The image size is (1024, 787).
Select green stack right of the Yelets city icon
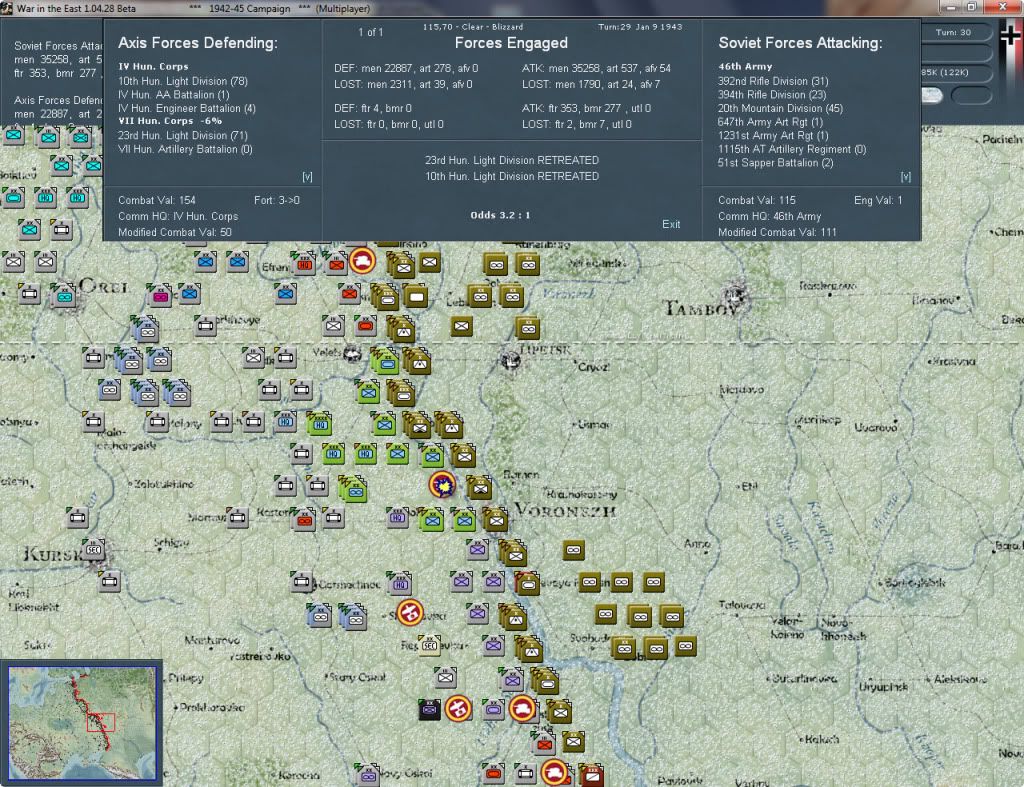point(386,361)
